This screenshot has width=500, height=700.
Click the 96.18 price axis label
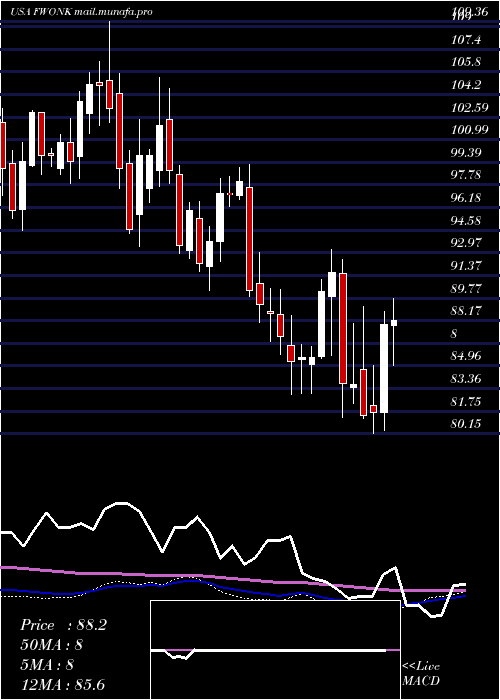coord(466,198)
